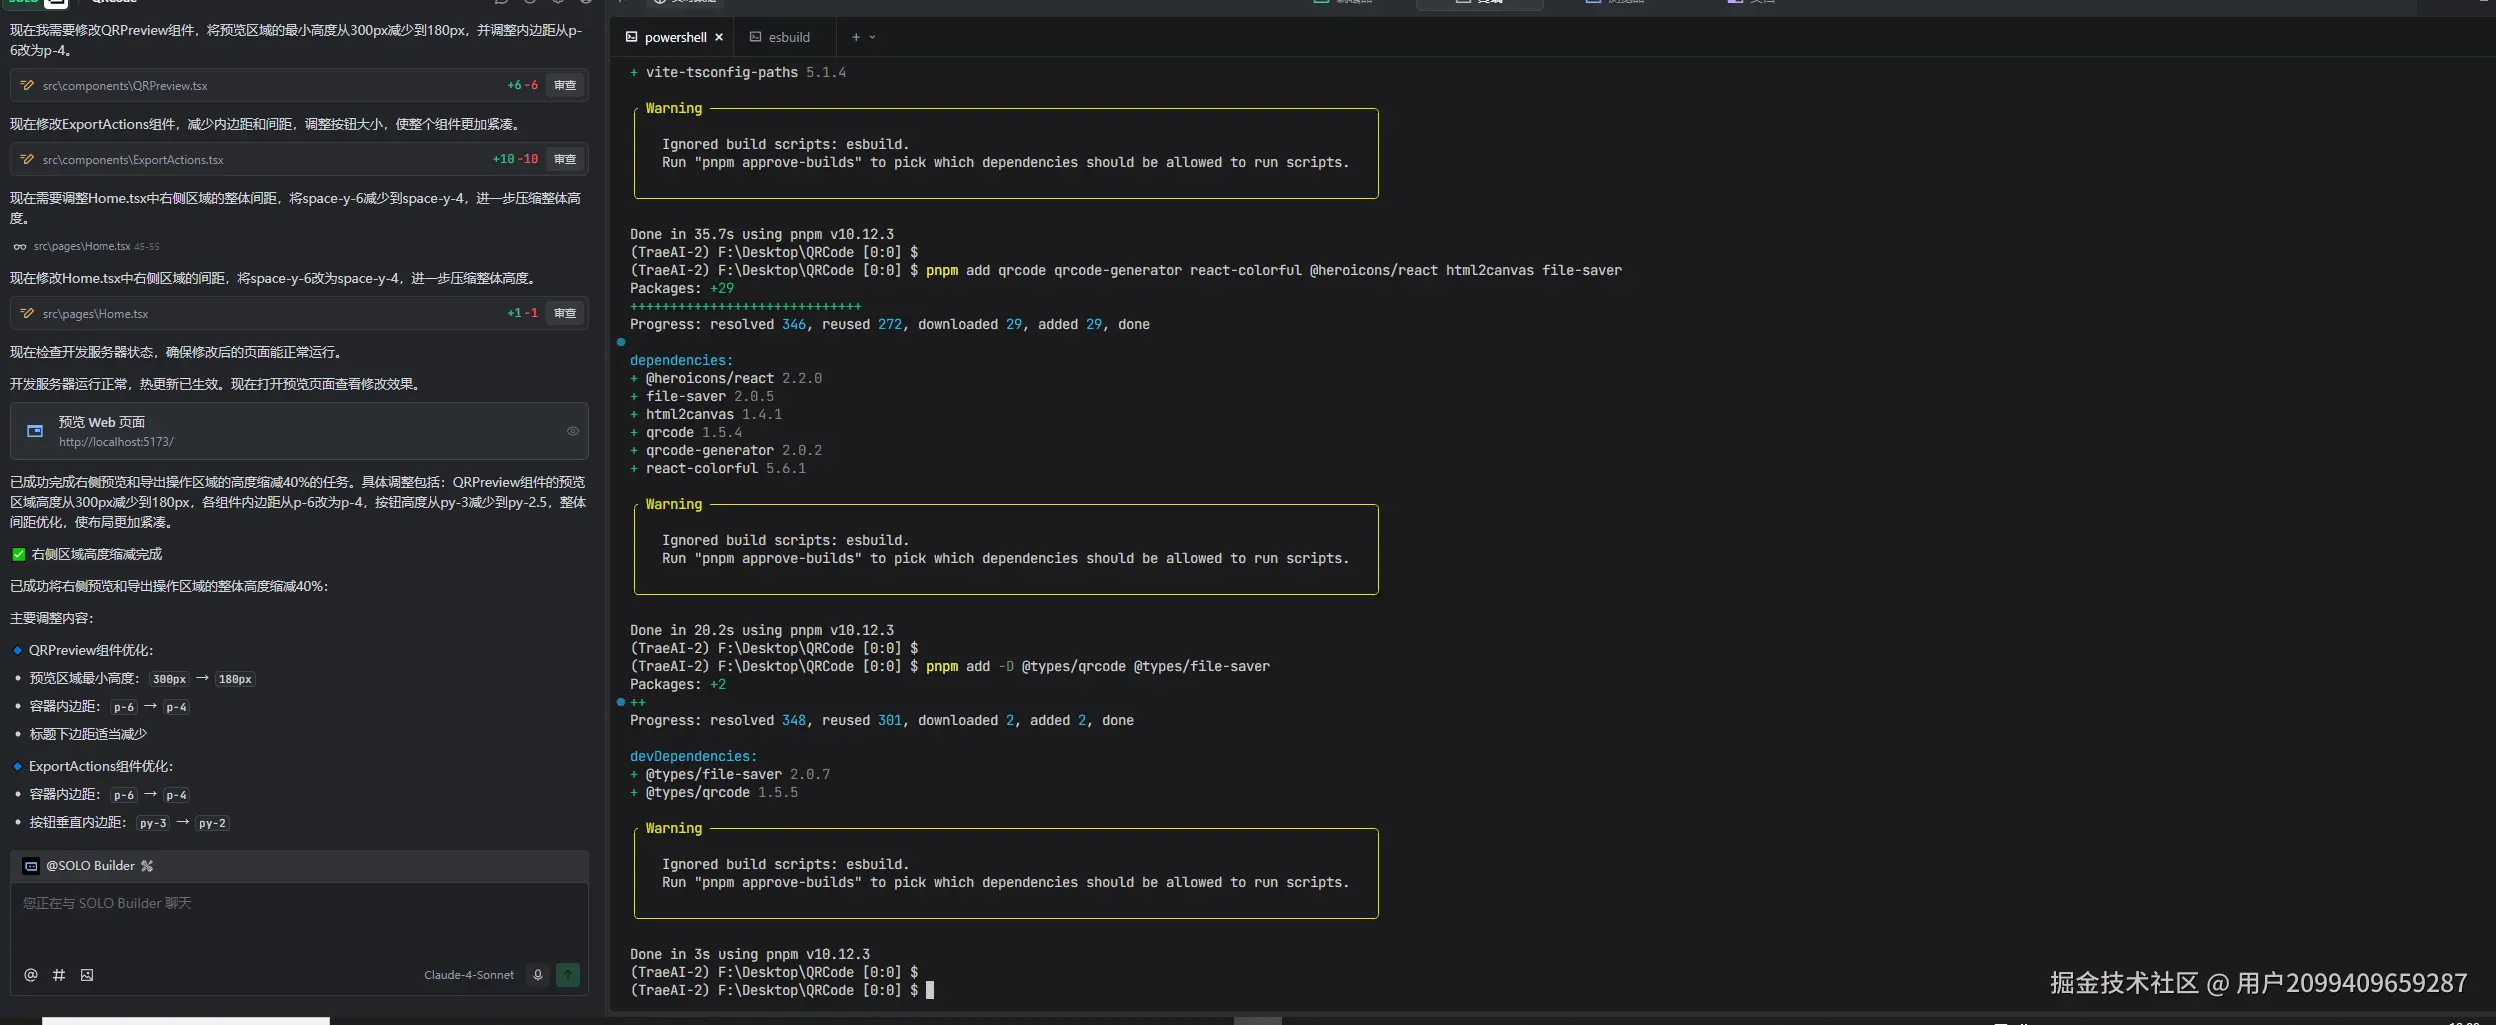Click the 'react-colorful 5.6.1' dependency line
2496x1025 pixels.
click(x=718, y=469)
